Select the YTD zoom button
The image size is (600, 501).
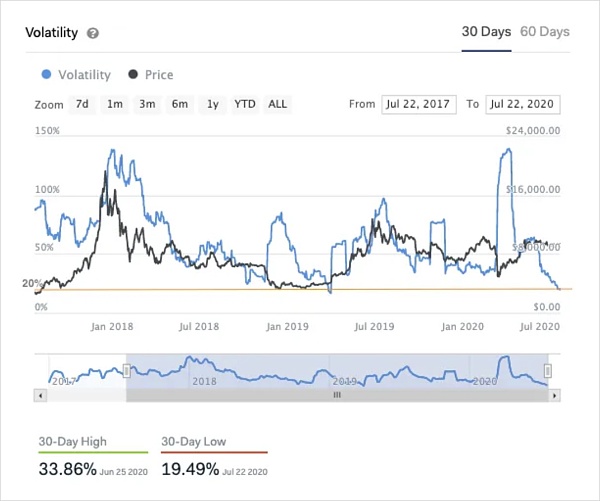pos(245,104)
